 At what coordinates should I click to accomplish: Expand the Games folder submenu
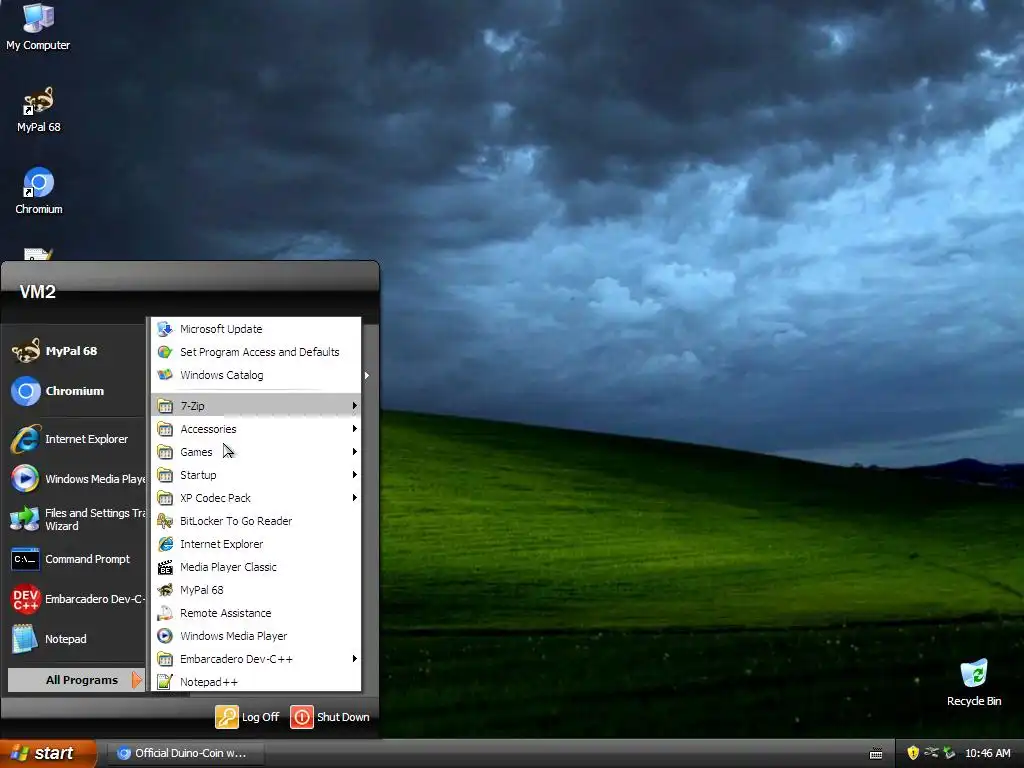coord(256,452)
